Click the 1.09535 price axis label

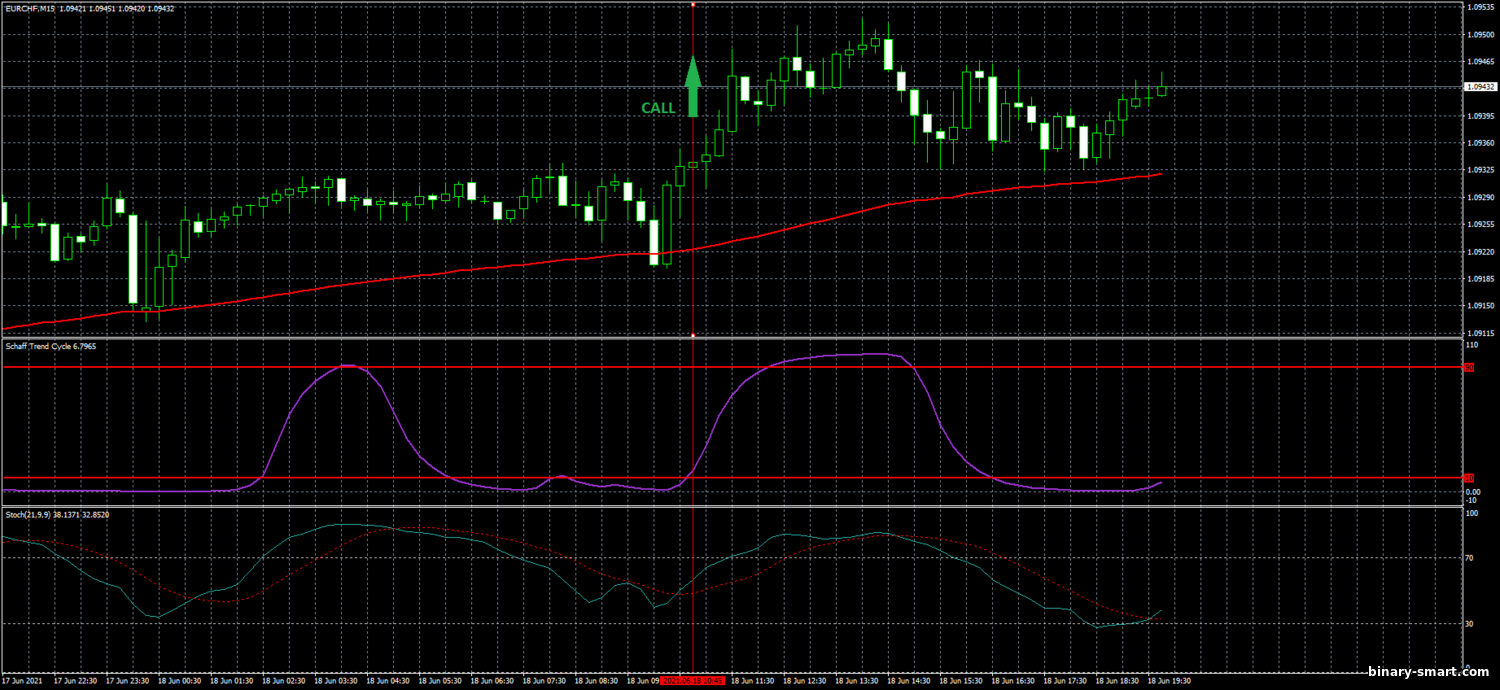[x=1479, y=7]
